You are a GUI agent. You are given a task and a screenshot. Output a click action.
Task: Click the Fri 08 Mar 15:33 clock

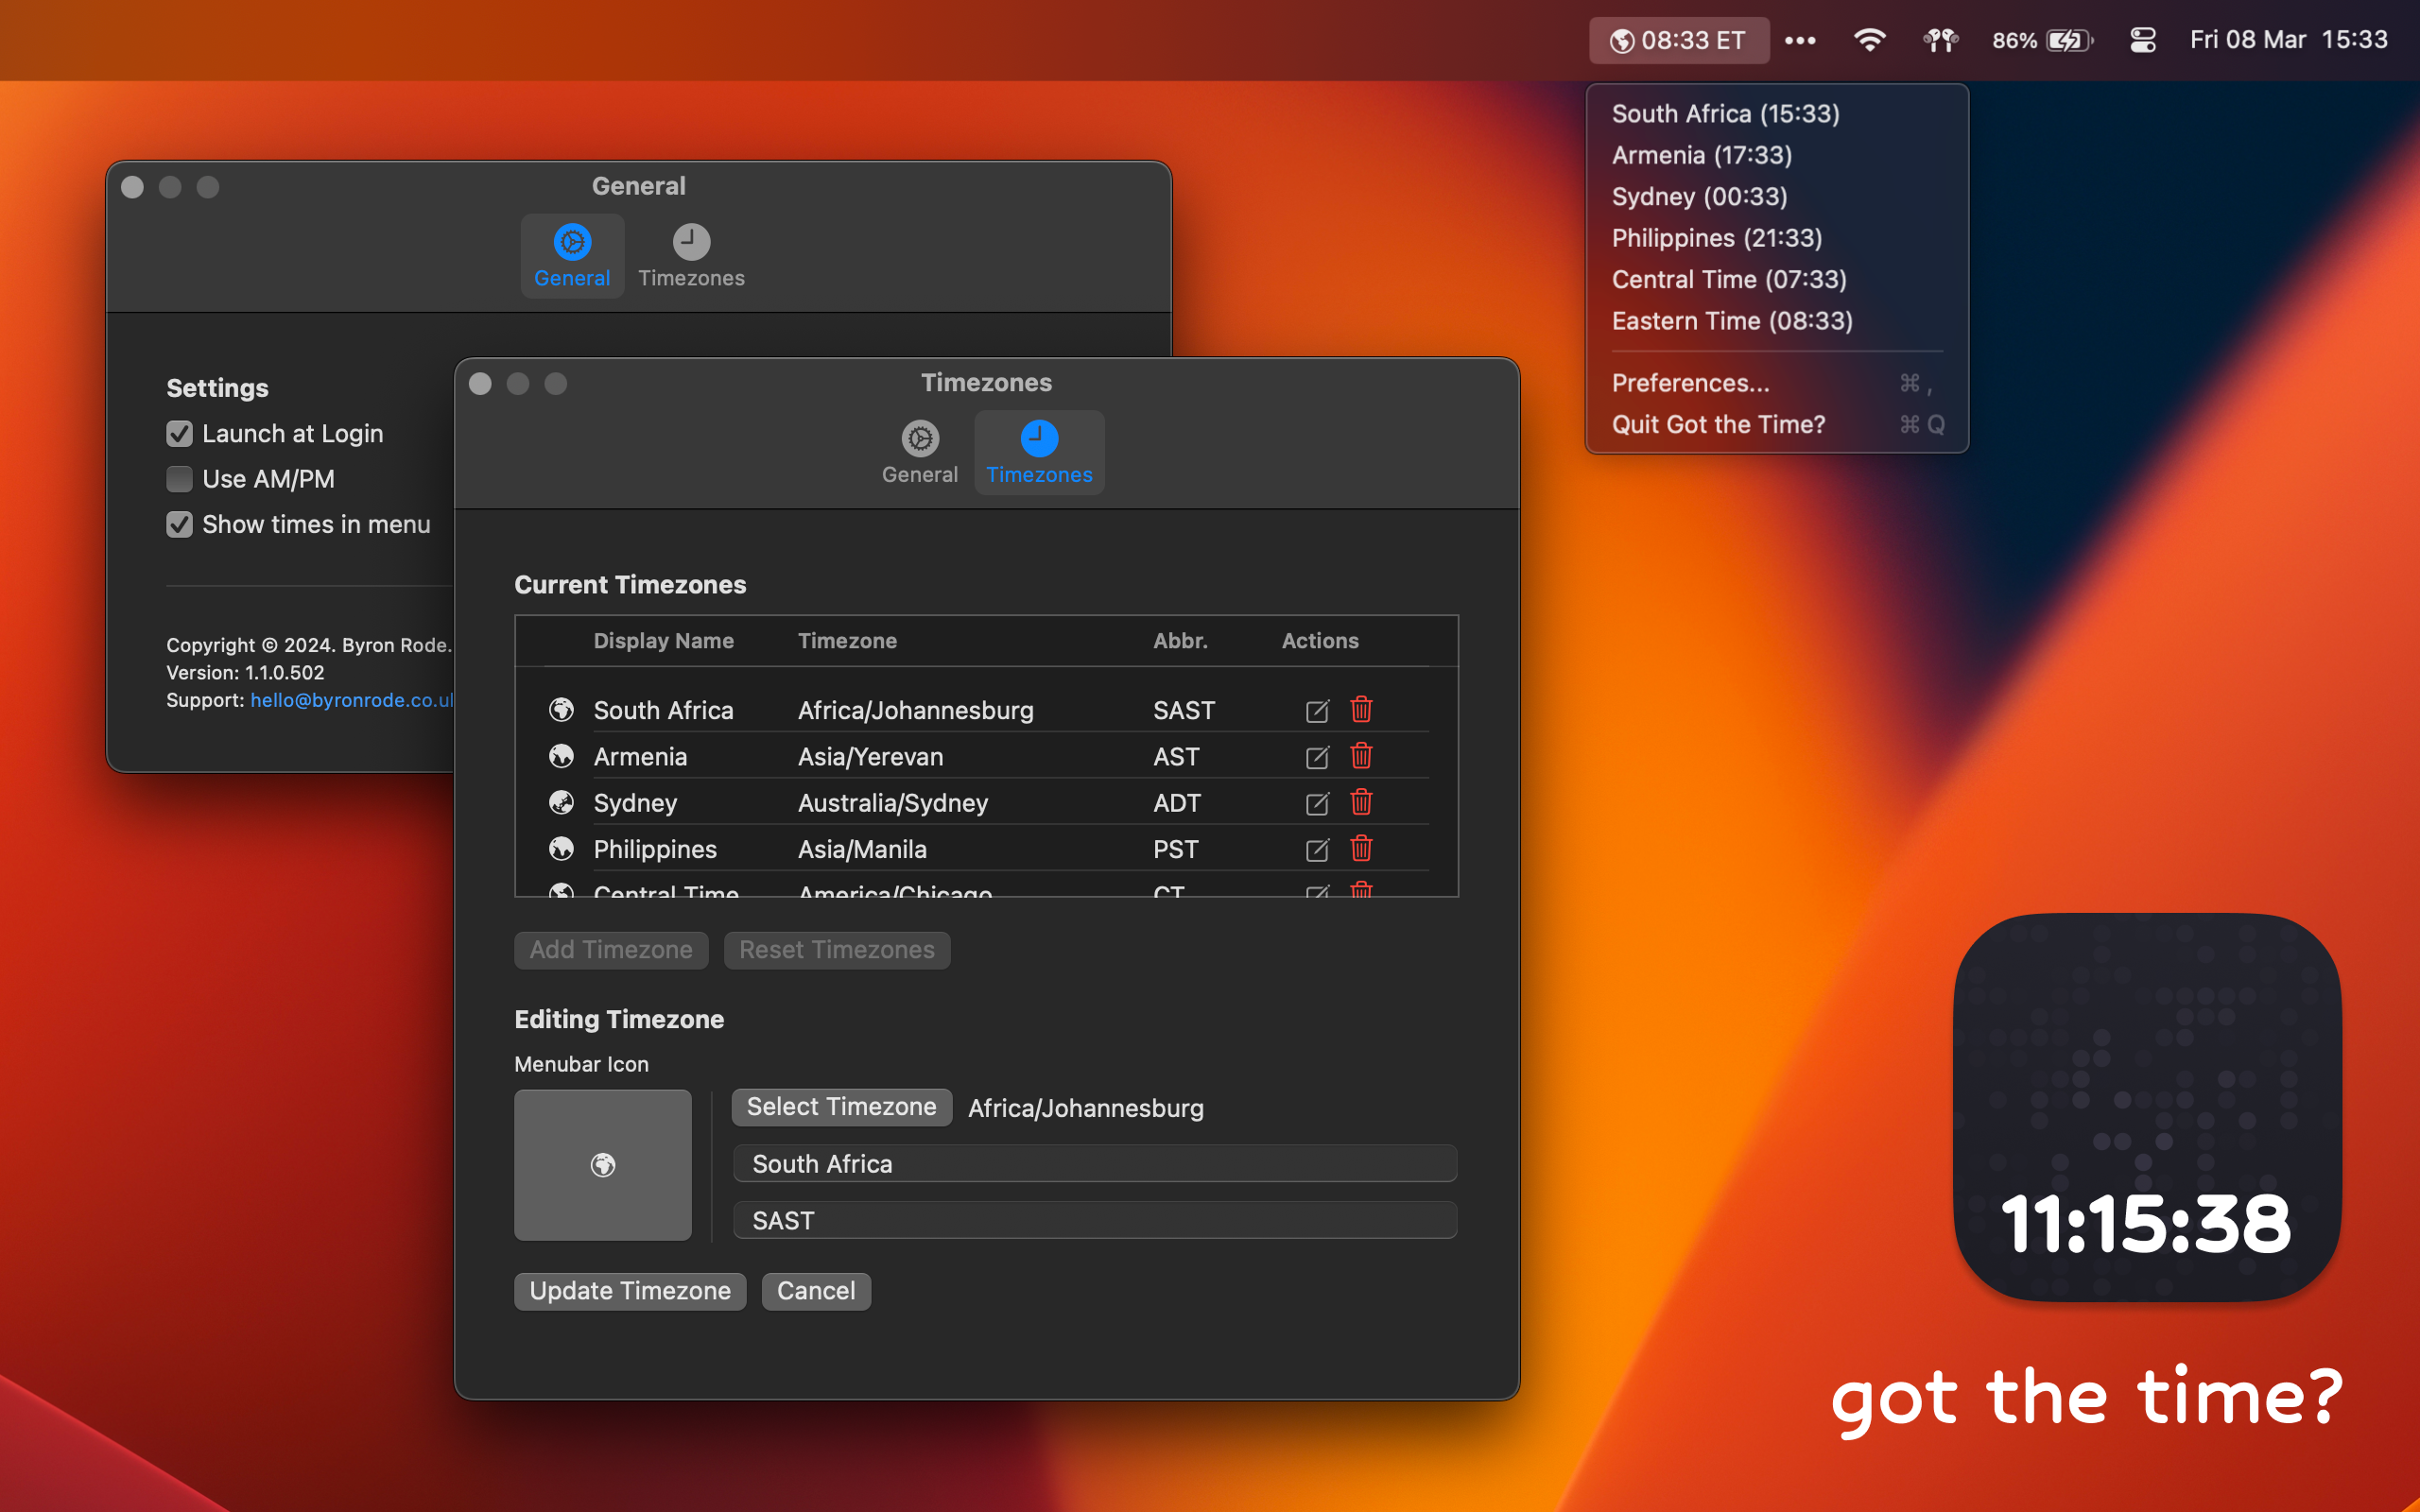pyautogui.click(x=2288, y=40)
